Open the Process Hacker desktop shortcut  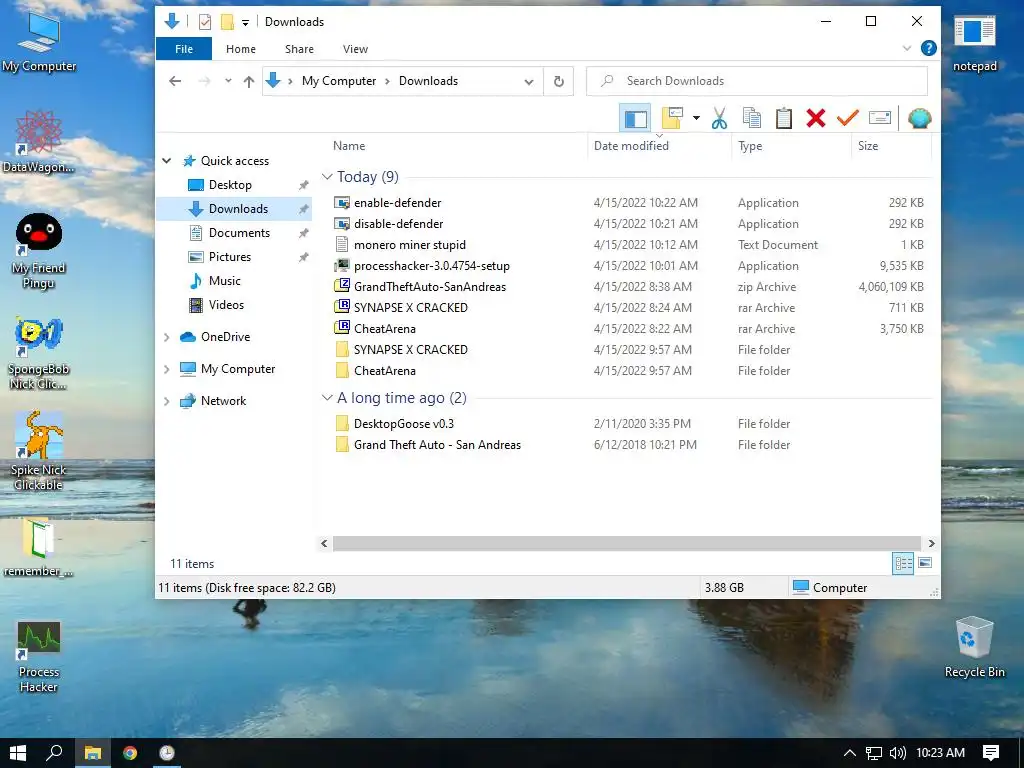(39, 656)
